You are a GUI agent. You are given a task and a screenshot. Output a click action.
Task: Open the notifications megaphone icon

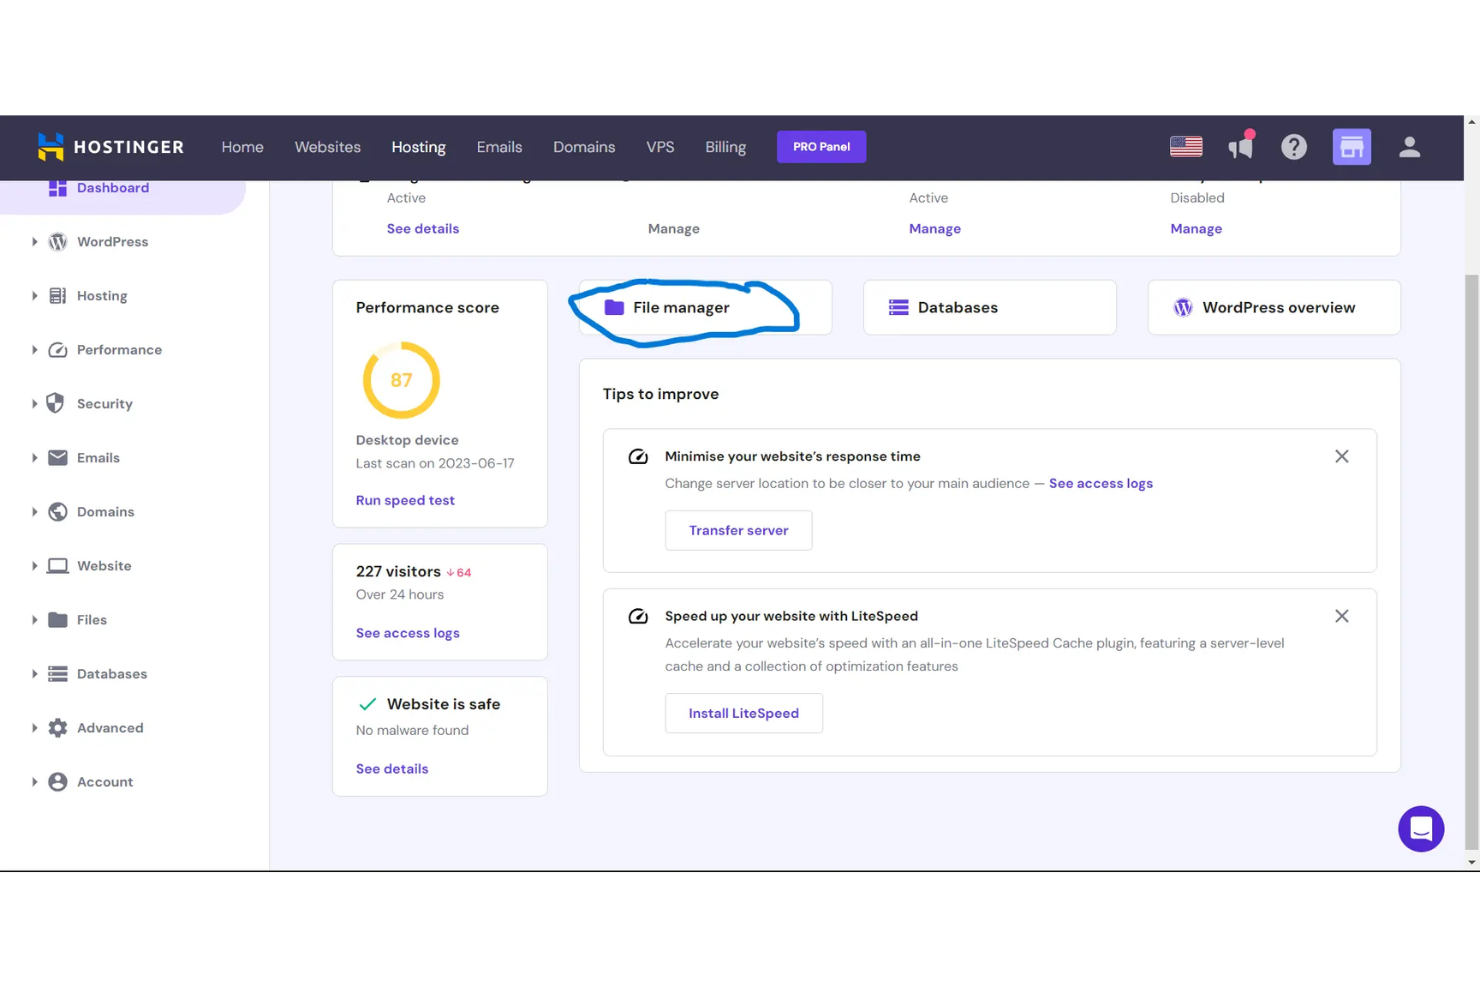pos(1241,146)
